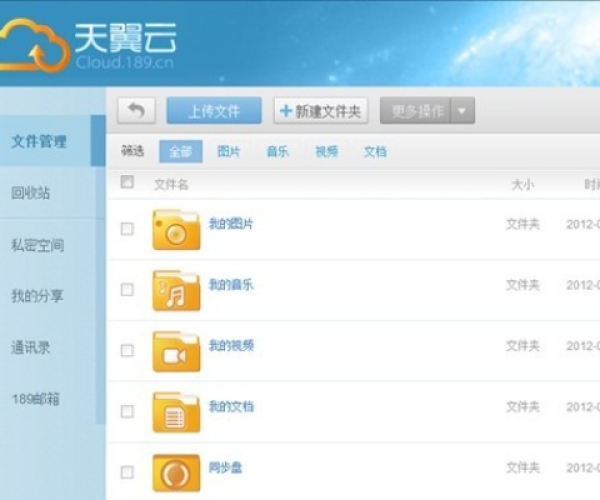Open 我的分享 in the sidebar
Screen dimensions: 600x500
(x=37, y=296)
